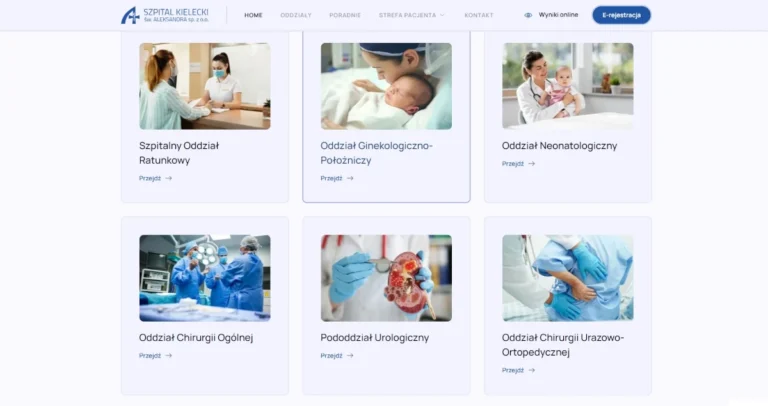Click the Pododdział Urologiczny kidney thumbnail
The width and height of the screenshot is (768, 406).
click(x=386, y=278)
